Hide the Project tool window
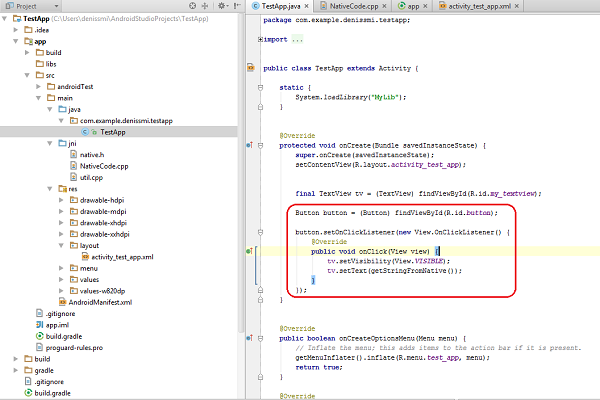 (x=237, y=6)
